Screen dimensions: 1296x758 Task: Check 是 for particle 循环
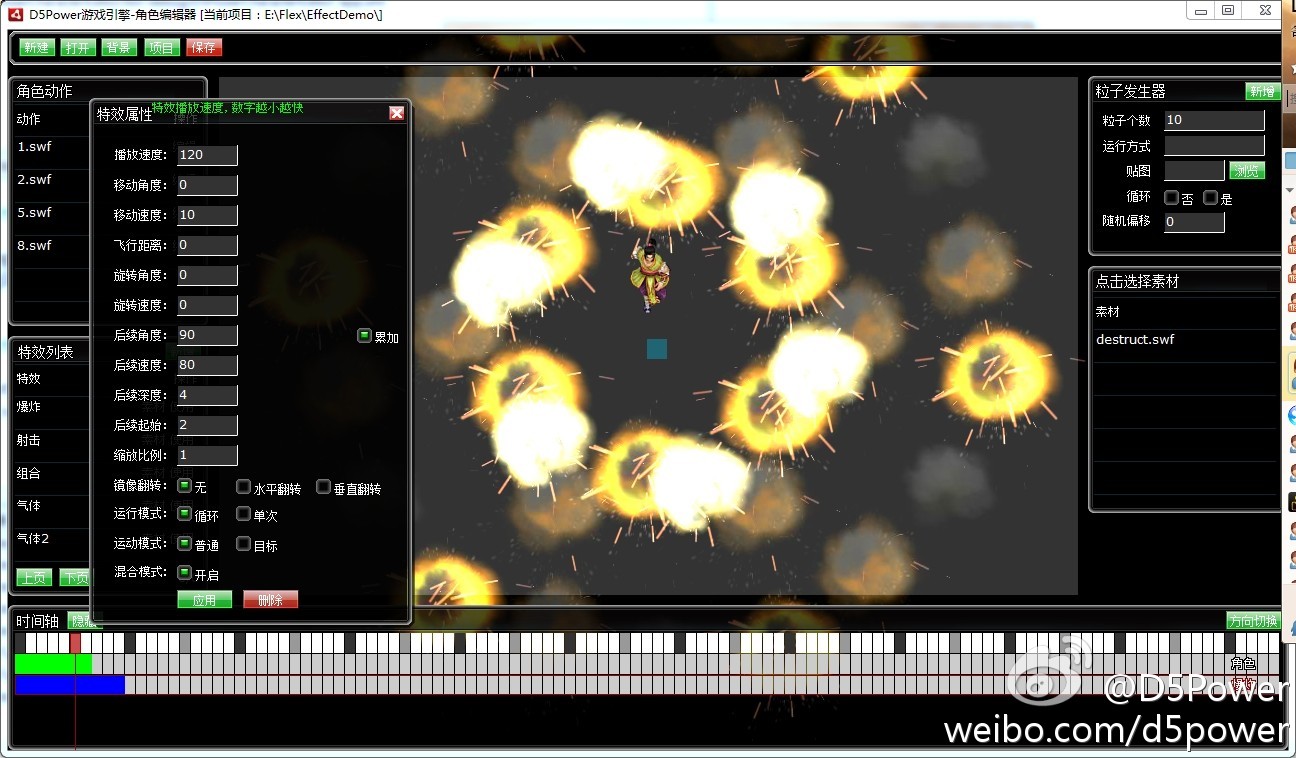point(1210,197)
